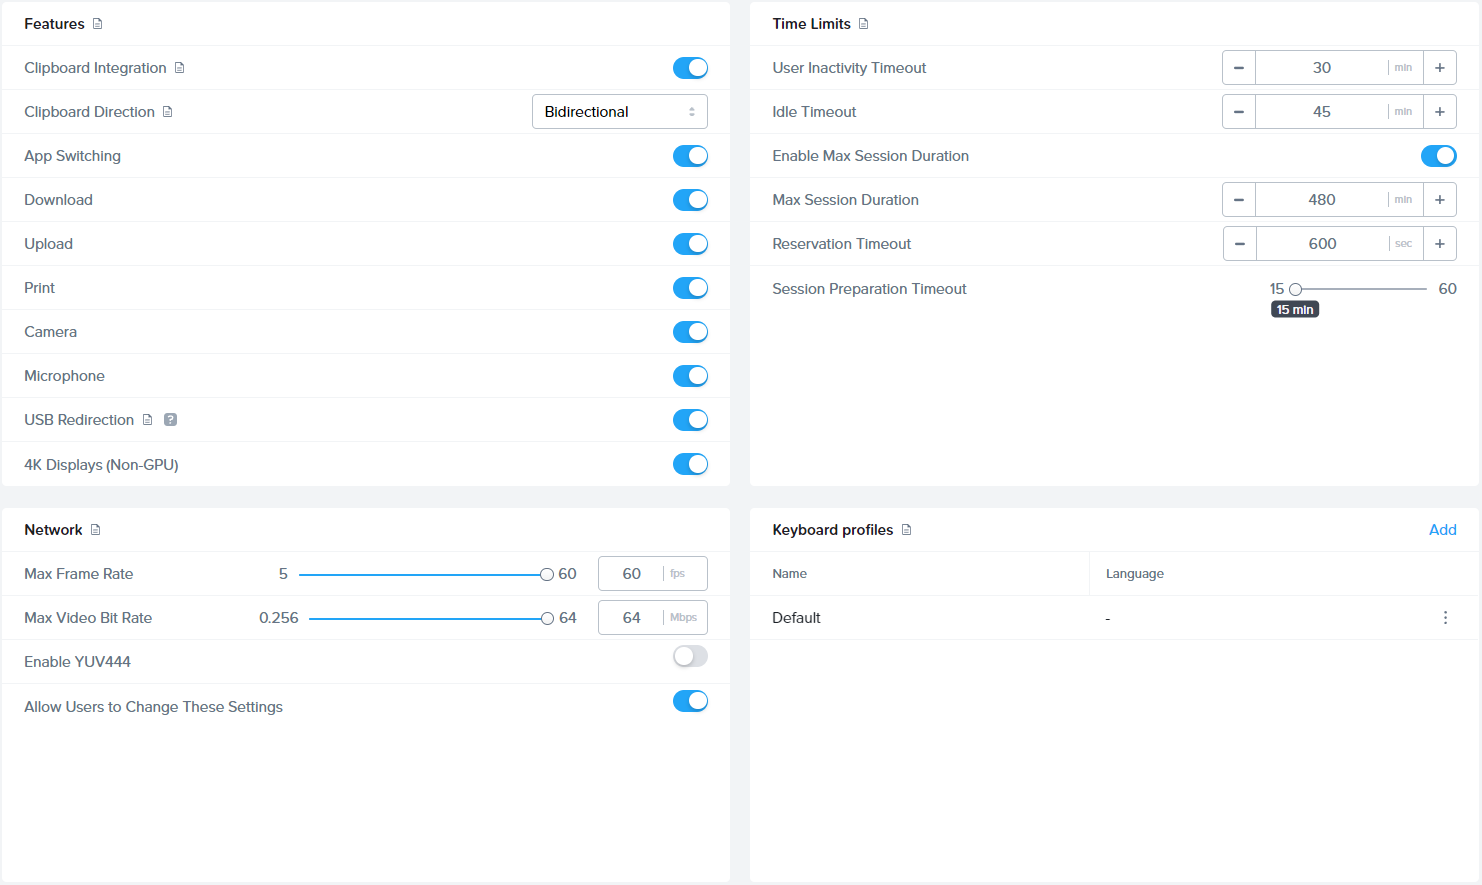1482x885 pixels.
Task: Open the Clipboard Direction dropdown
Action: pyautogui.click(x=619, y=112)
